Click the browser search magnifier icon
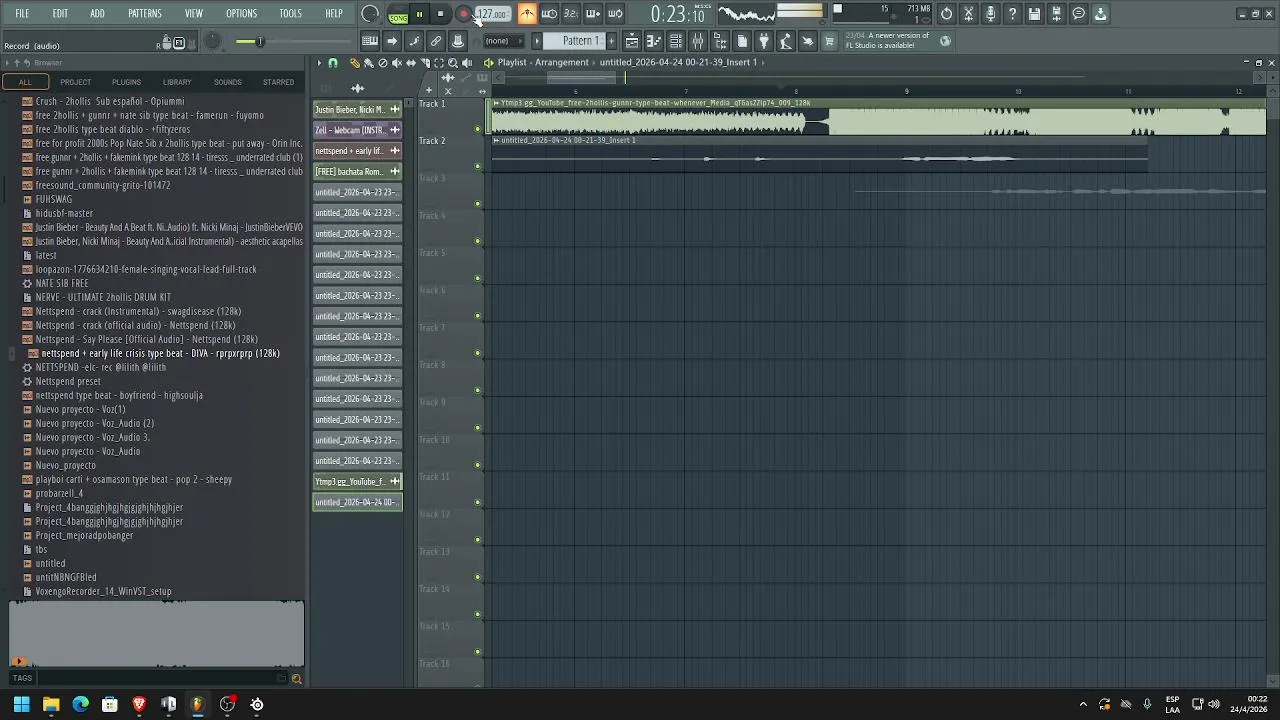This screenshot has height=720, width=1280. coord(296,679)
